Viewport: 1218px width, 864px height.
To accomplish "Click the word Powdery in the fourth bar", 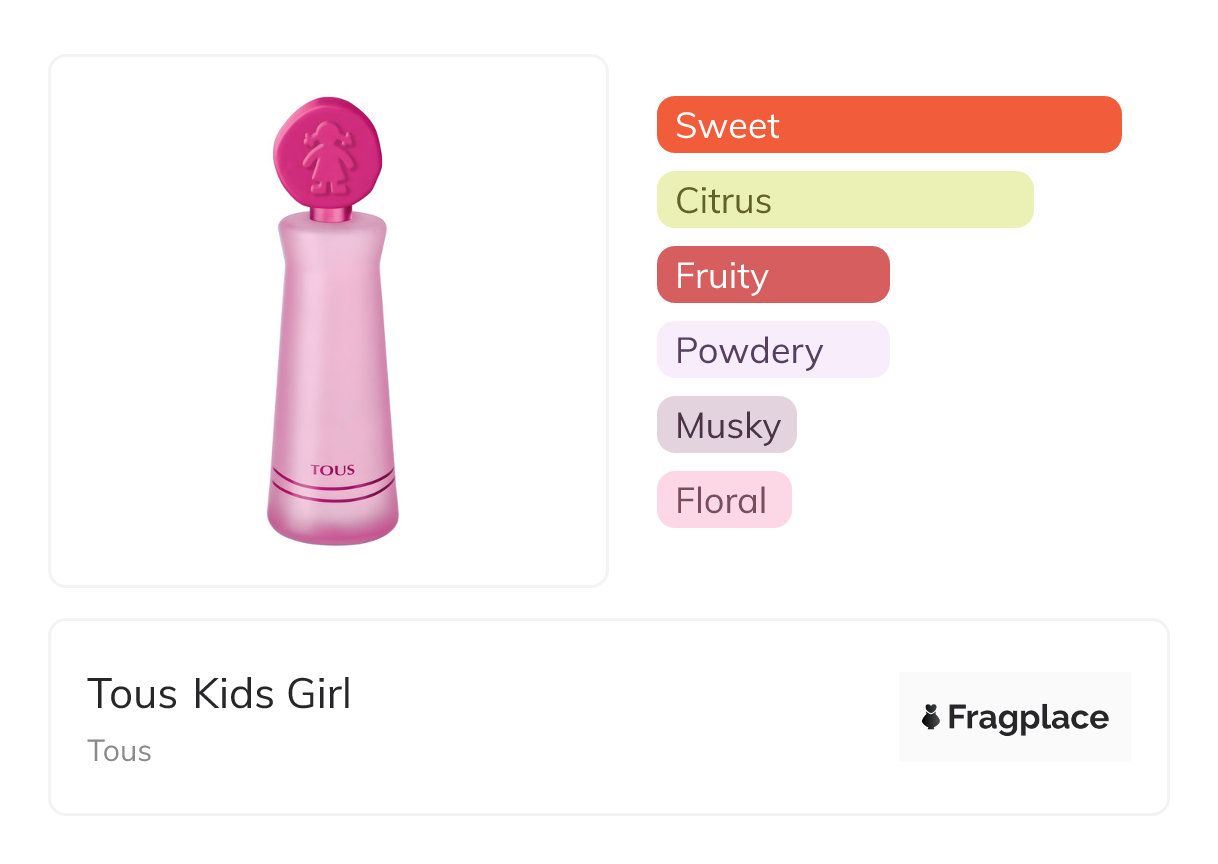I will tap(749, 350).
